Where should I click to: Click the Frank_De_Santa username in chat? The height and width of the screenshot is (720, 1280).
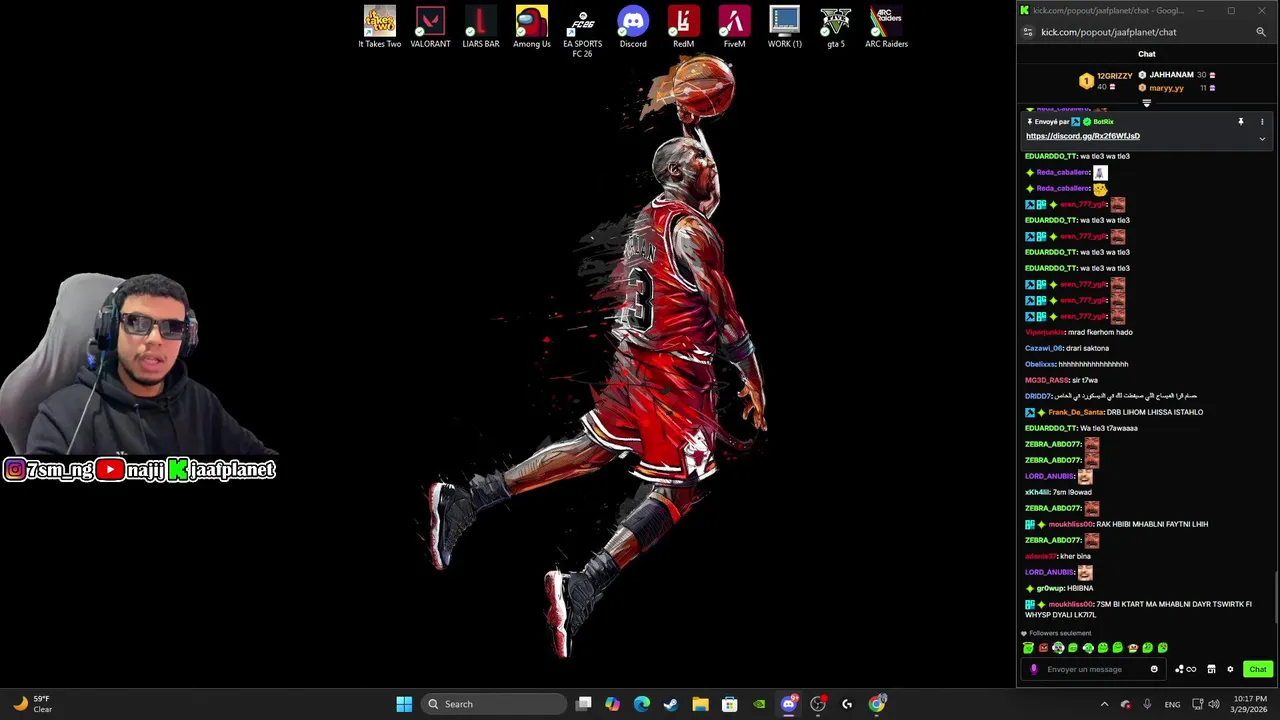[1076, 412]
